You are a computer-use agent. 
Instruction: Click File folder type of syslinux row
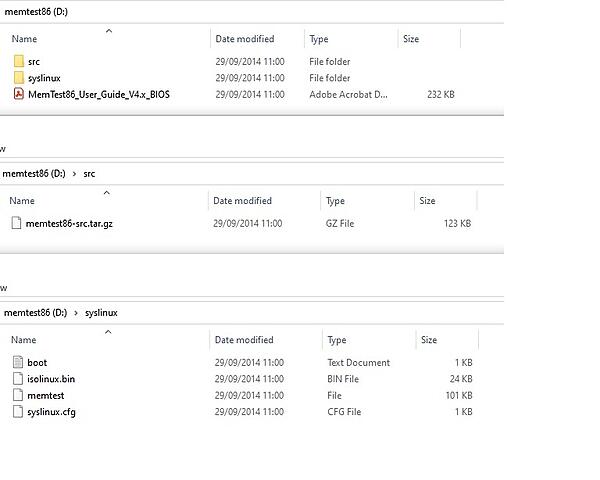pyautogui.click(x=329, y=78)
